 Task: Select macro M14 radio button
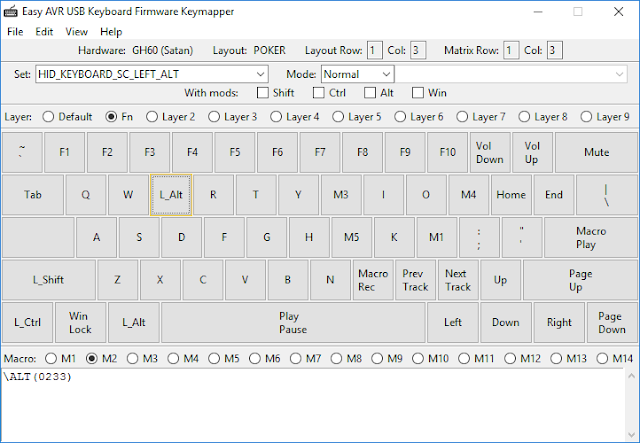pyautogui.click(x=602, y=358)
